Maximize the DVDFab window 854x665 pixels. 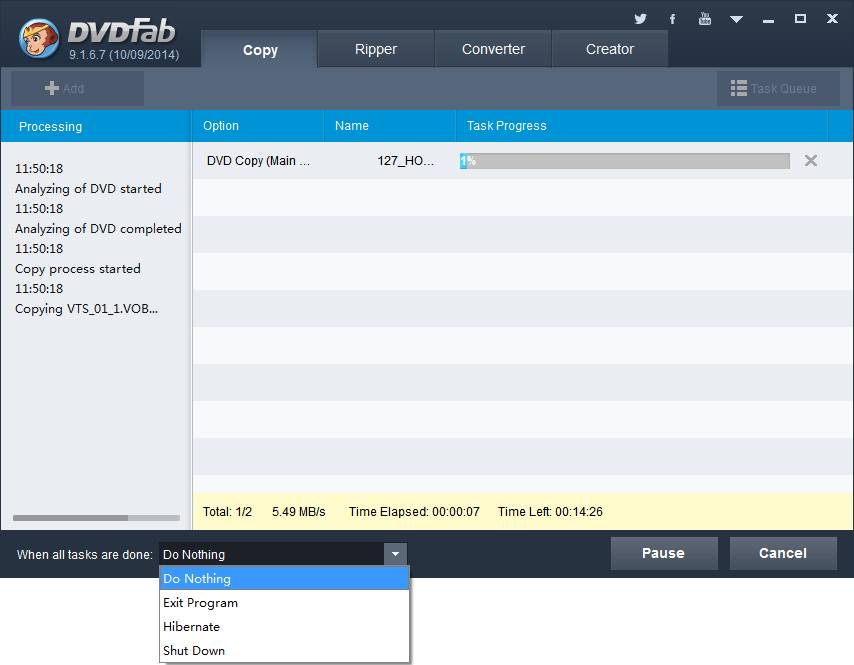(x=800, y=19)
